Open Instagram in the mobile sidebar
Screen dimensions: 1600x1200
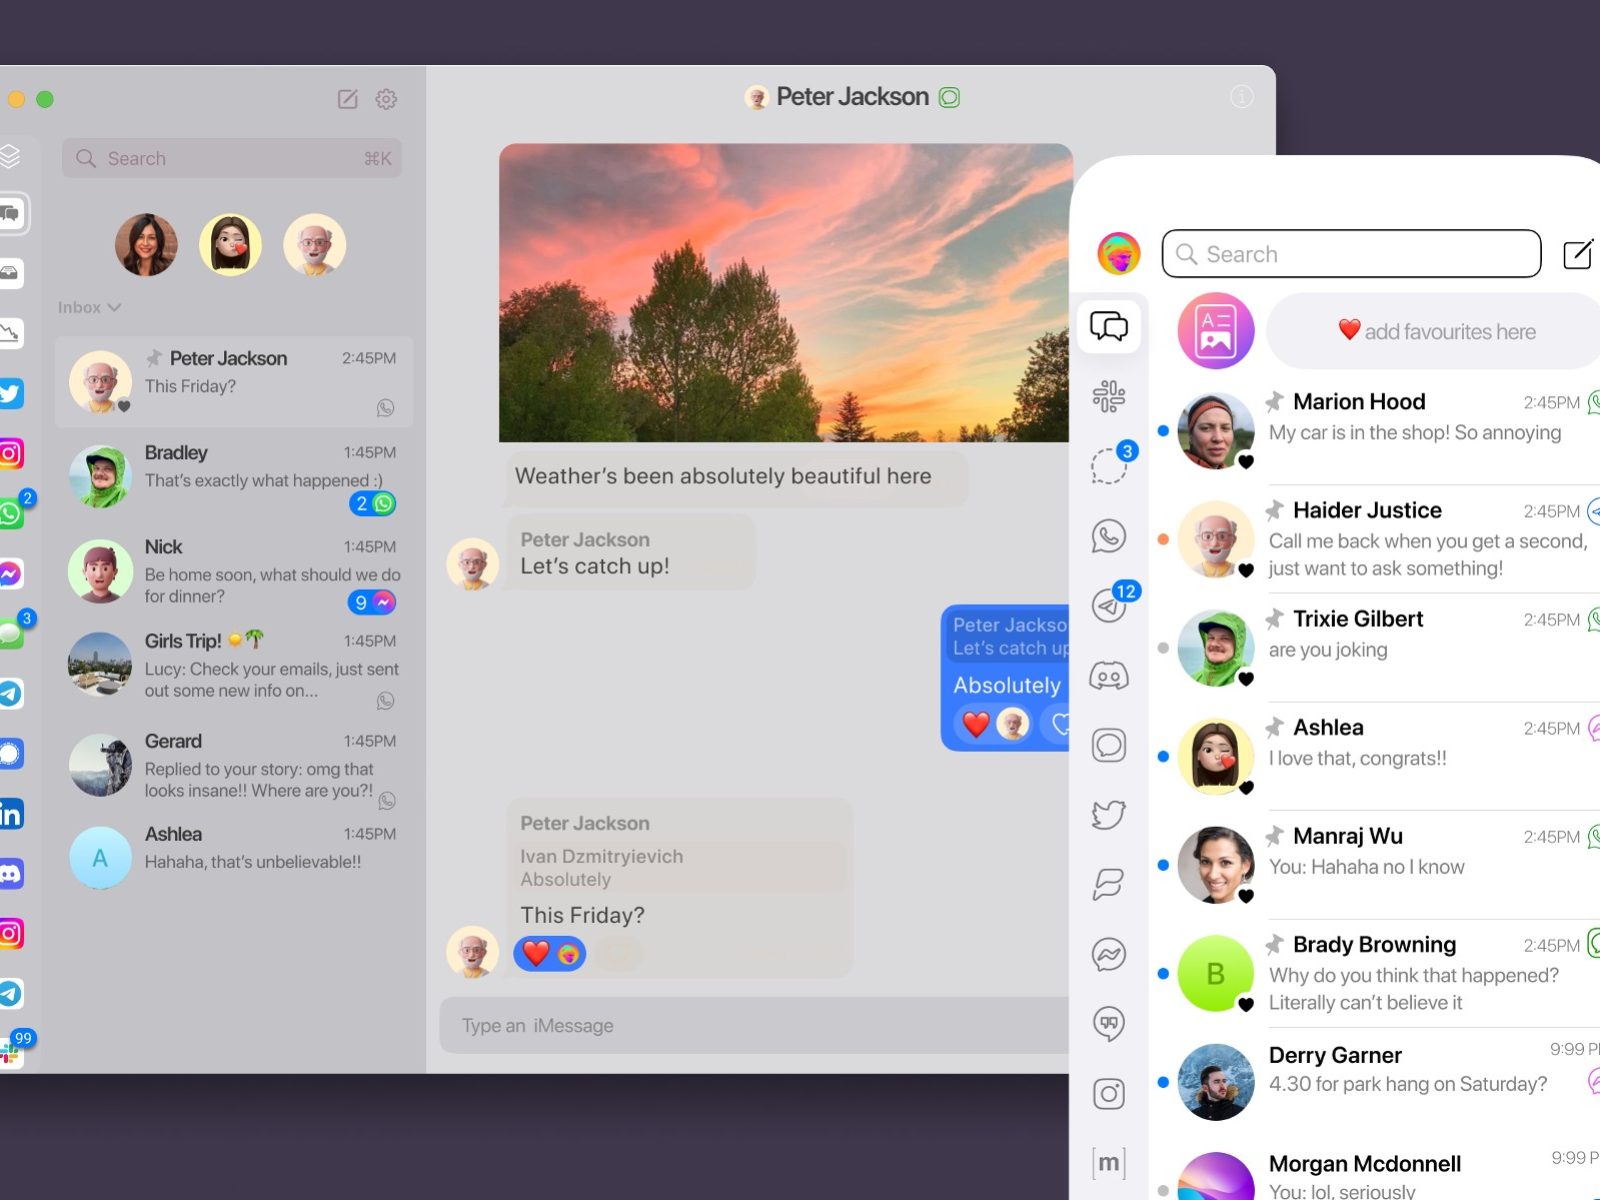tap(1108, 1093)
